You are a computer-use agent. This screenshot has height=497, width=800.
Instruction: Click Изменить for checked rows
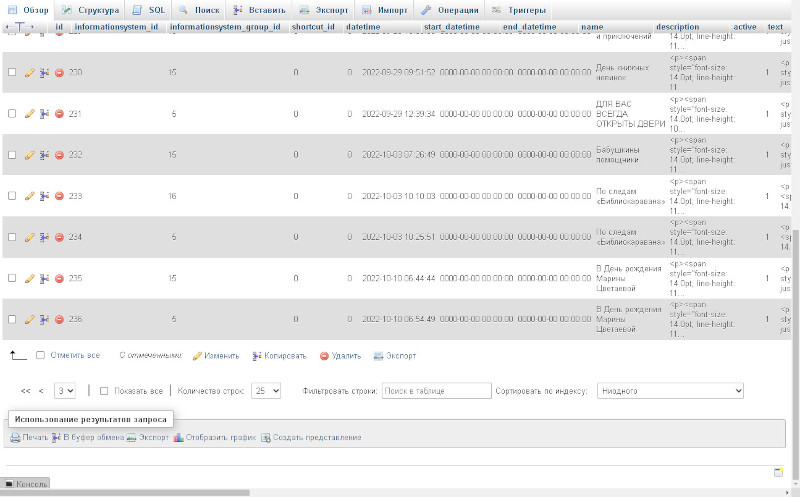coord(216,356)
